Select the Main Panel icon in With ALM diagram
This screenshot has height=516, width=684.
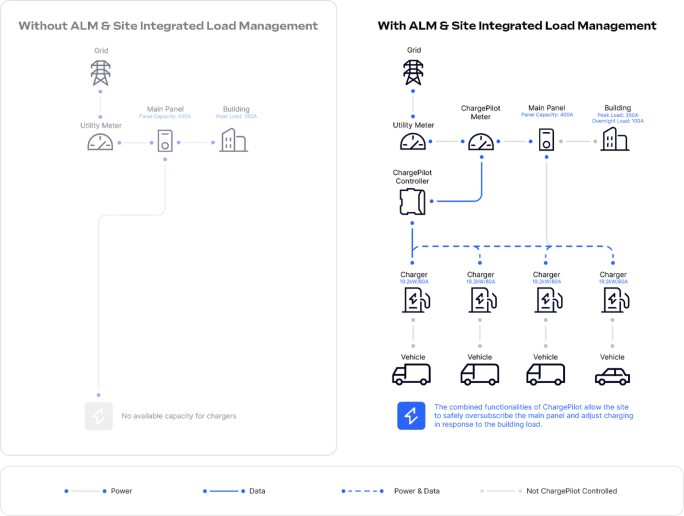[x=547, y=140]
